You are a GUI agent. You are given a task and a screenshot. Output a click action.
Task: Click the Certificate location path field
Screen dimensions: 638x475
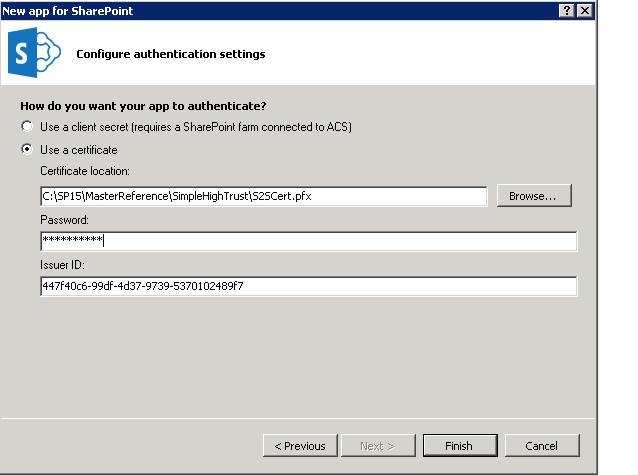[264, 196]
